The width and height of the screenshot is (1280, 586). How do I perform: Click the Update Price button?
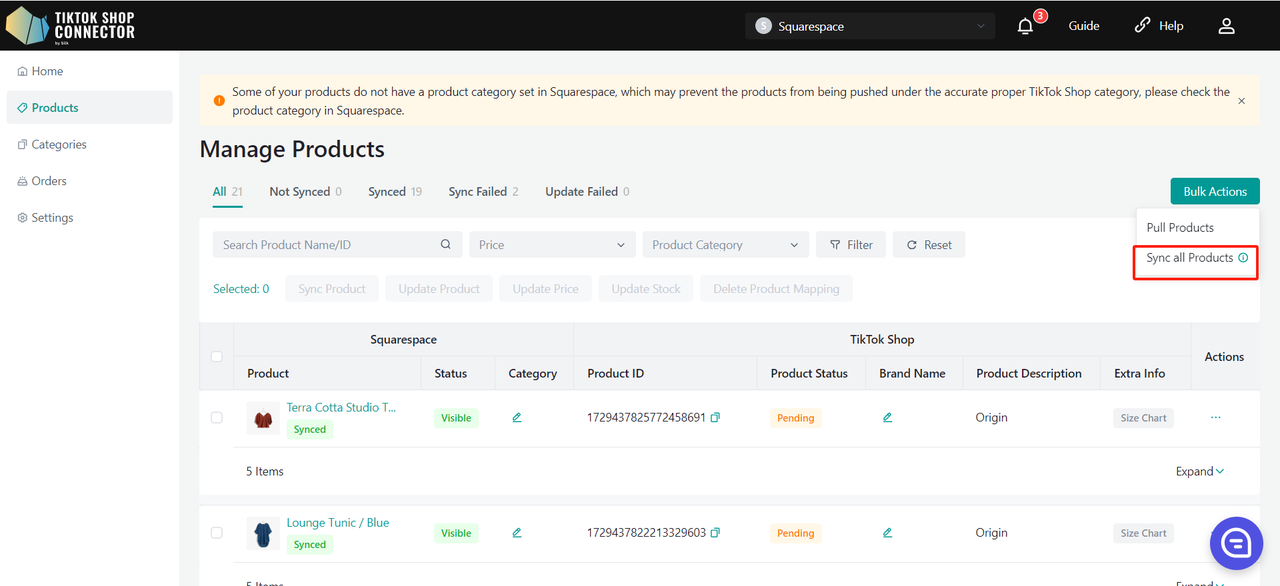tap(546, 289)
